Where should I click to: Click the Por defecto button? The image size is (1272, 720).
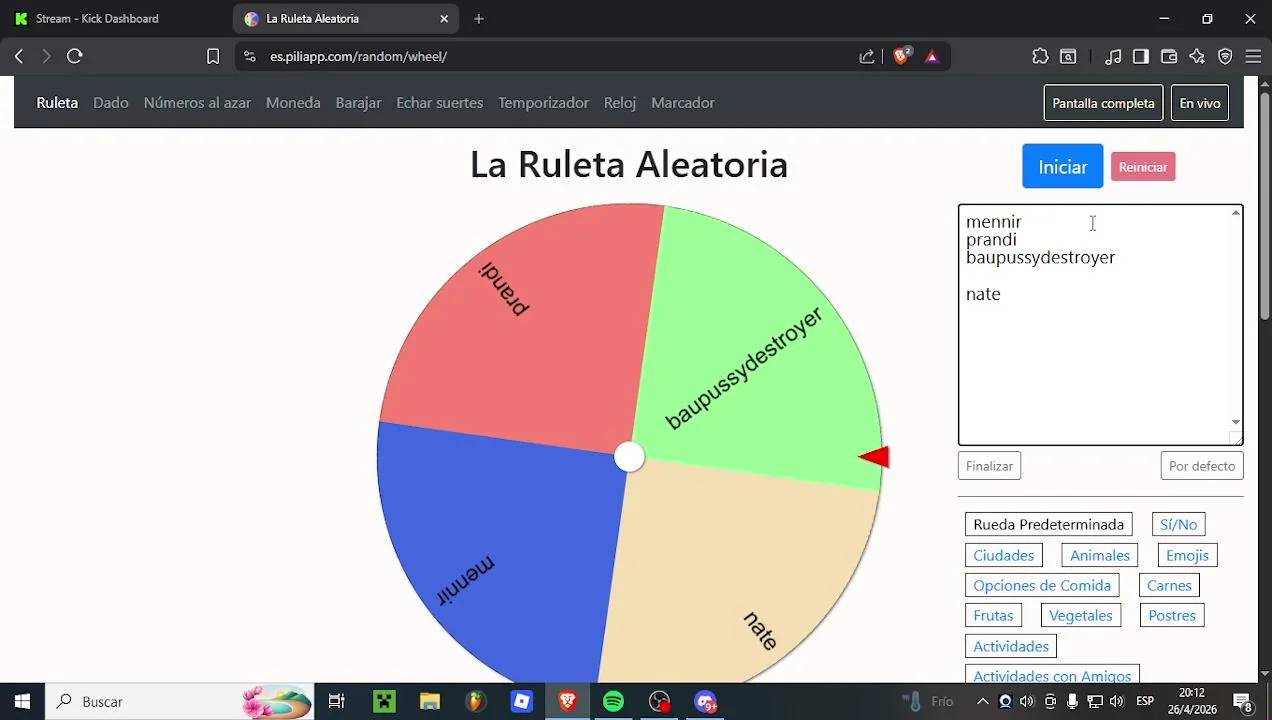coord(1202,466)
